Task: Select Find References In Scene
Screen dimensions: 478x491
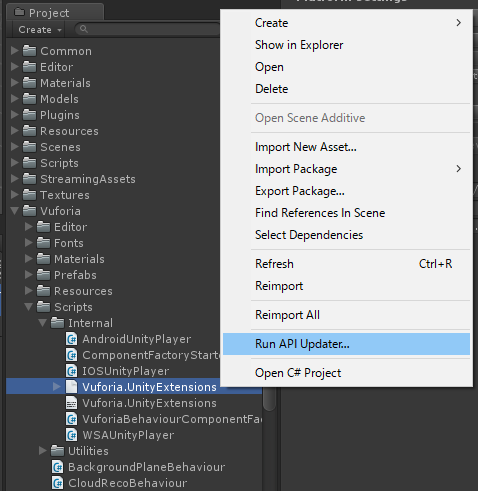Action: click(x=346, y=213)
